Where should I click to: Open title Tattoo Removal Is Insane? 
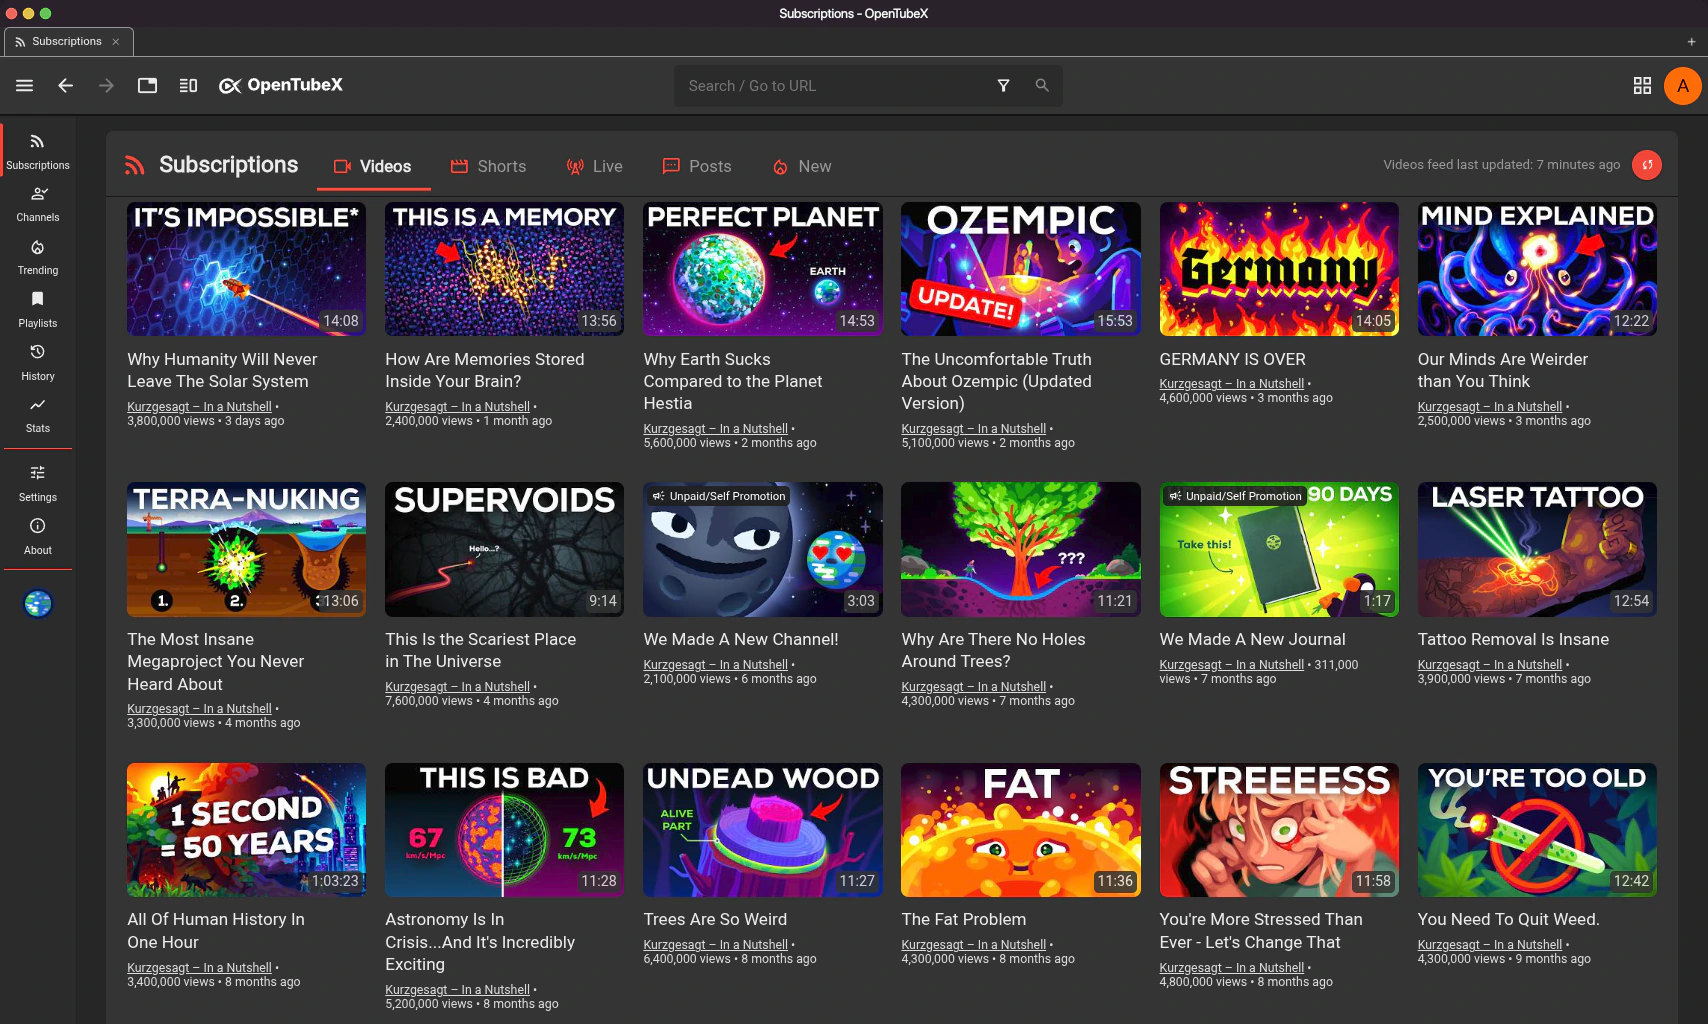pos(1513,639)
